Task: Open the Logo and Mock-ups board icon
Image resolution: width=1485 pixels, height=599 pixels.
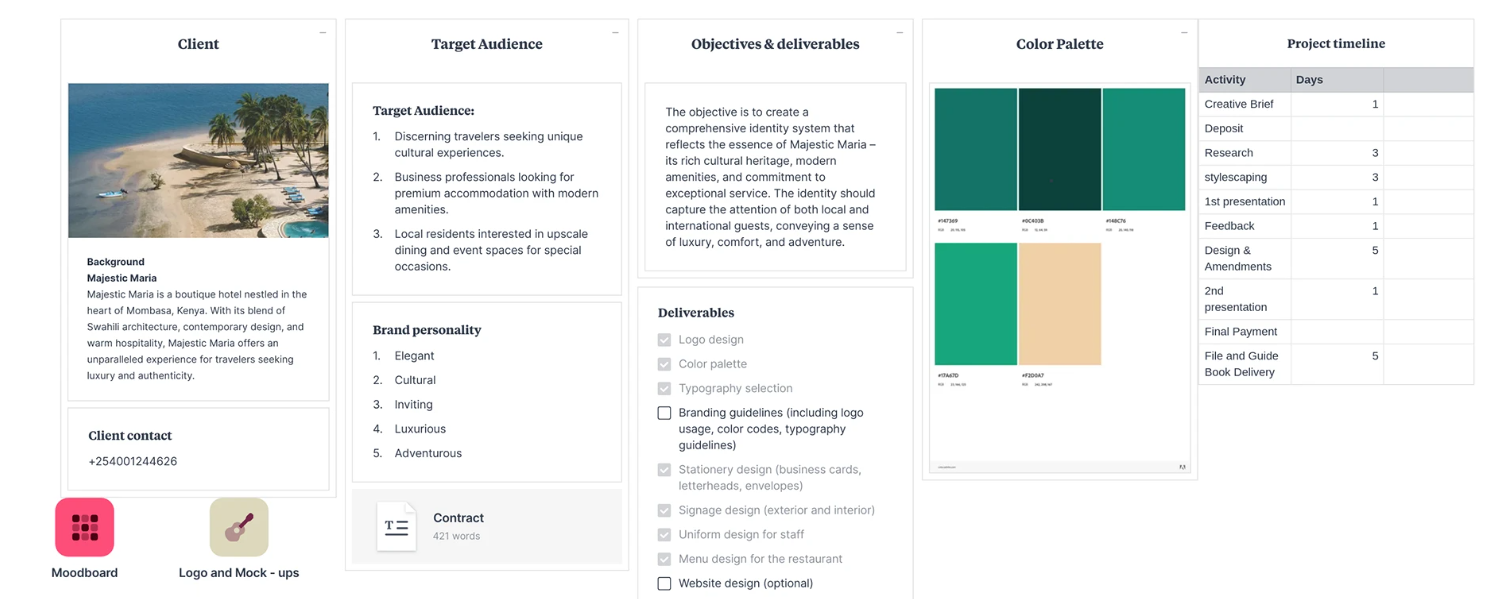Action: click(239, 527)
